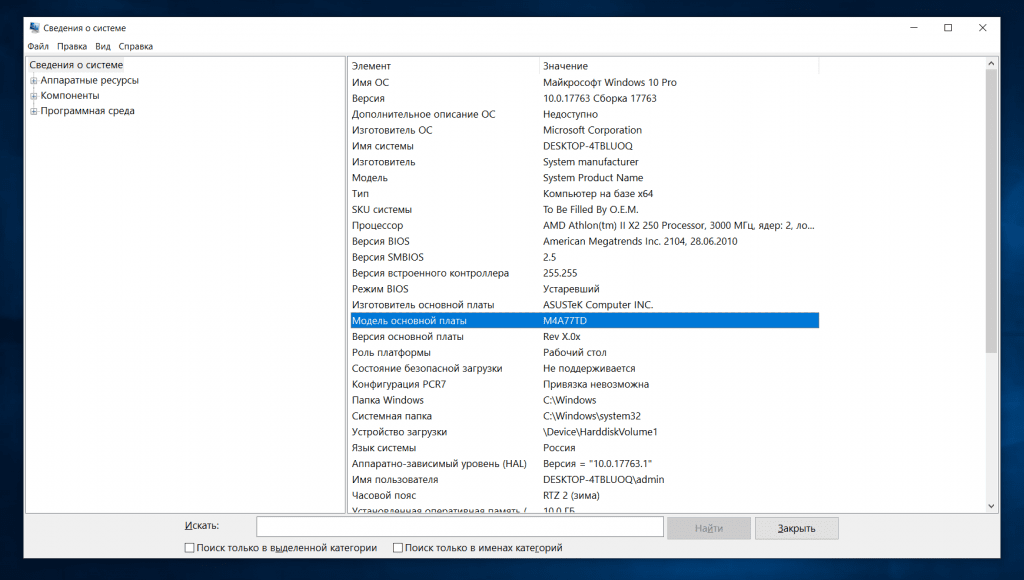Image resolution: width=1024 pixels, height=580 pixels.
Task: Click the Закрыть button
Action: click(797, 528)
